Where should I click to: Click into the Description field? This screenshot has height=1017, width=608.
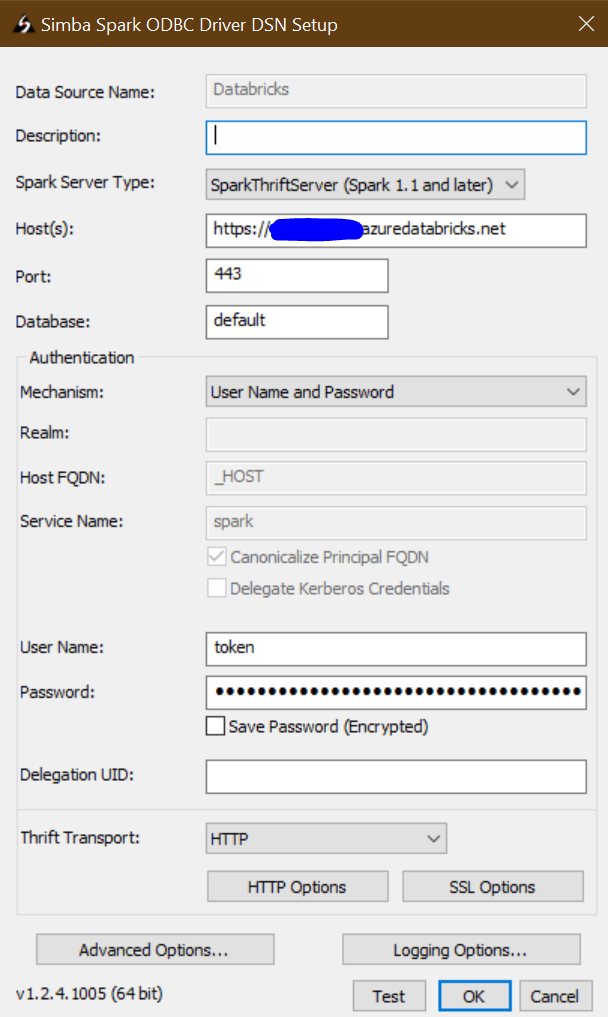tap(396, 137)
